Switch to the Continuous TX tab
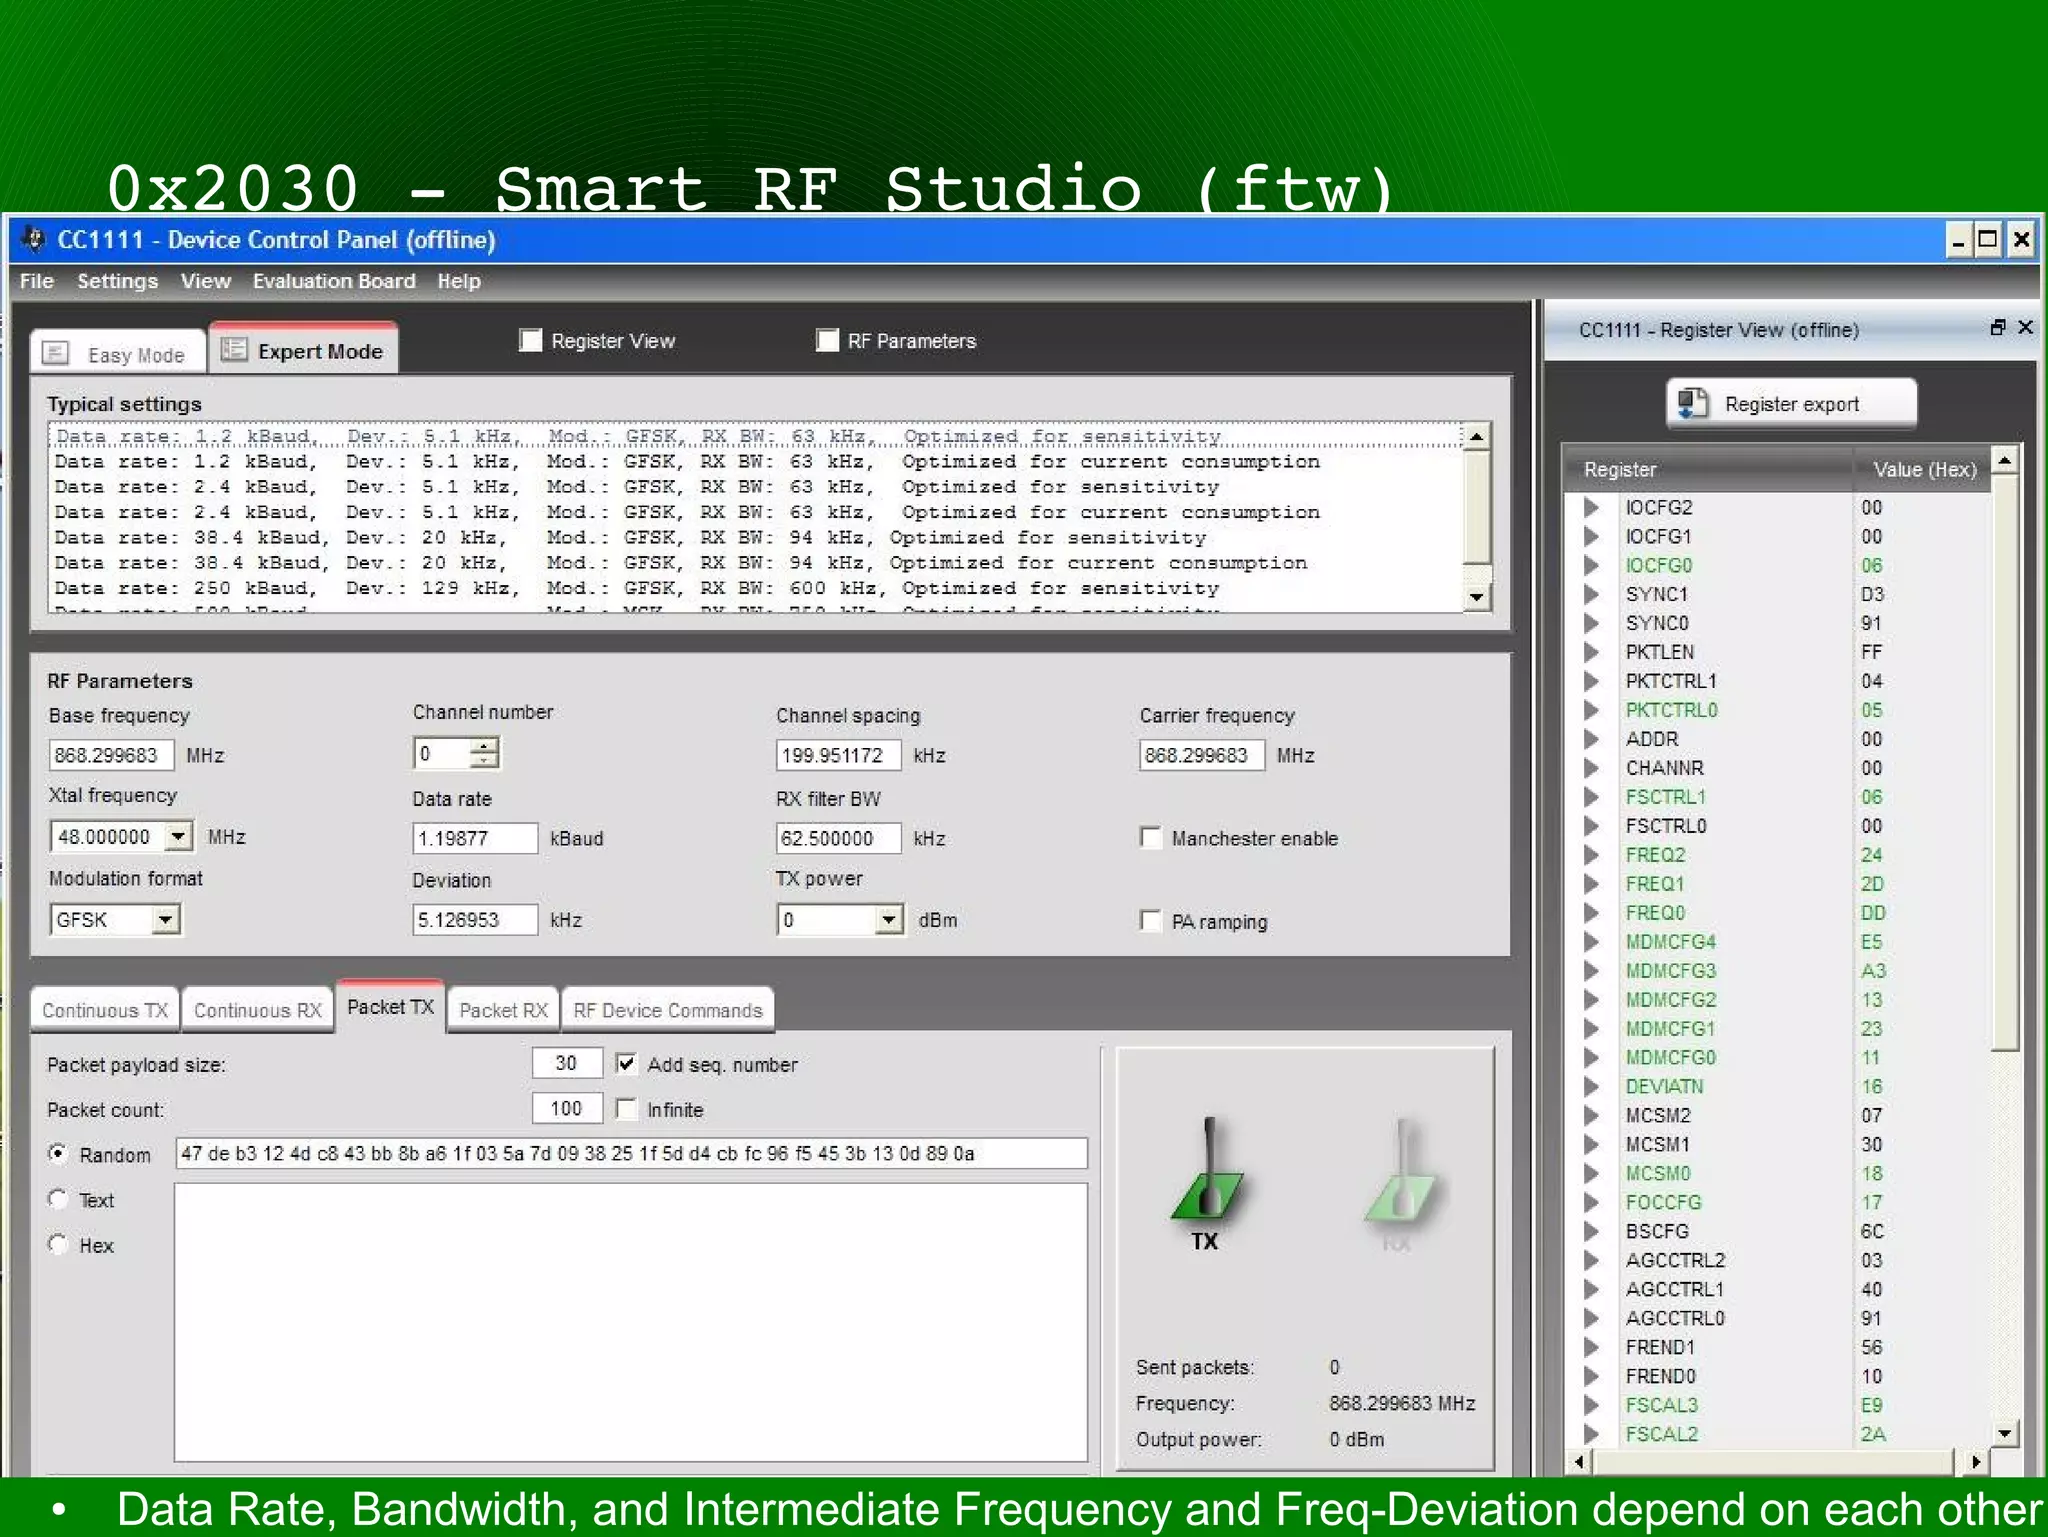 click(105, 1010)
